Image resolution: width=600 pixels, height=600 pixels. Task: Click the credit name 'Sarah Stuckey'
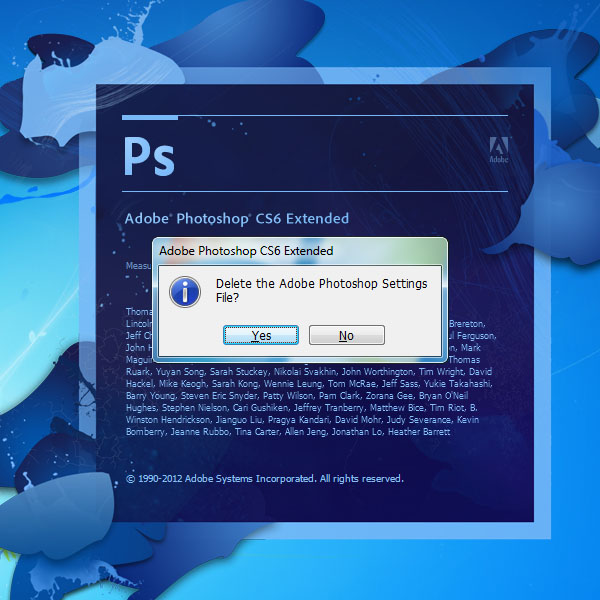tap(238, 372)
